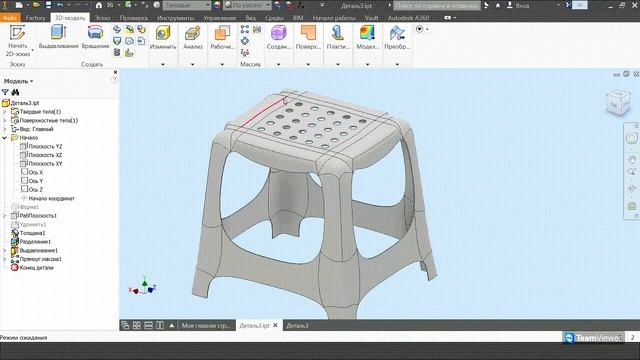Click the filter icon in model browser
This screenshot has width=640, height=360.
[5, 92]
